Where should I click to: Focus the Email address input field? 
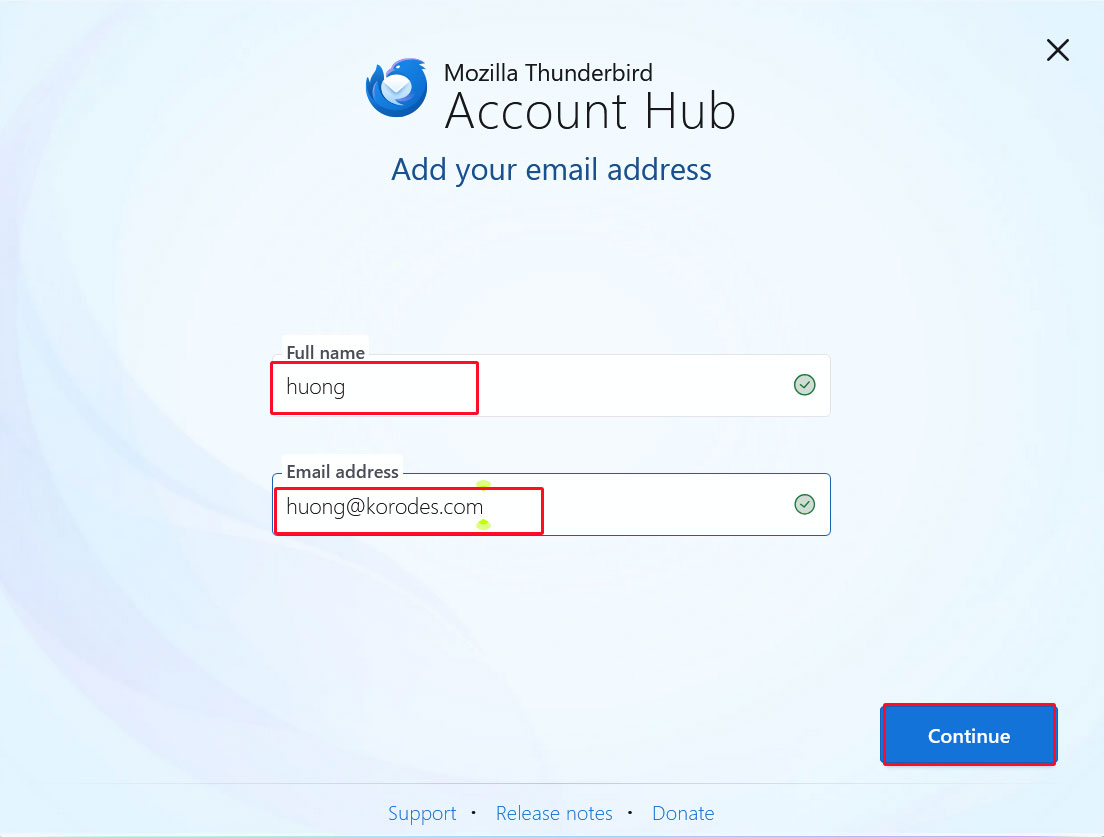tap(551, 505)
